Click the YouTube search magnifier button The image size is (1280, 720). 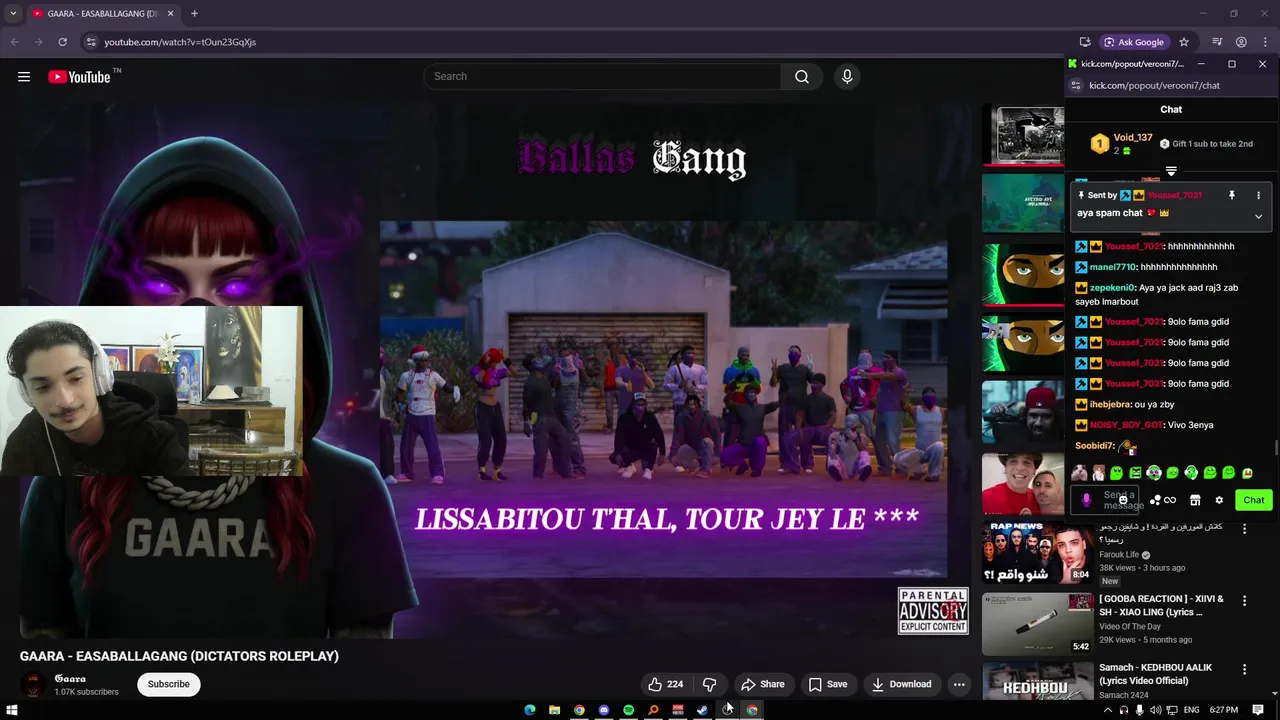point(802,77)
